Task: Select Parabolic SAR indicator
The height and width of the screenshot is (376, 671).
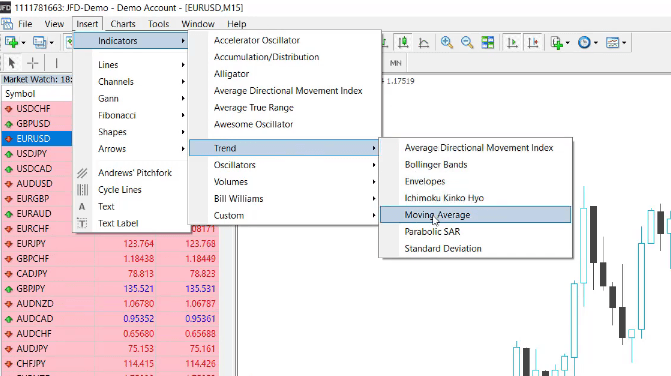Action: [475, 232]
